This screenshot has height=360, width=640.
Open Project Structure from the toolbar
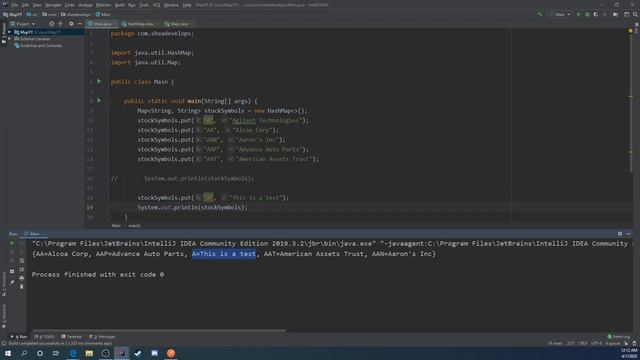(616, 14)
